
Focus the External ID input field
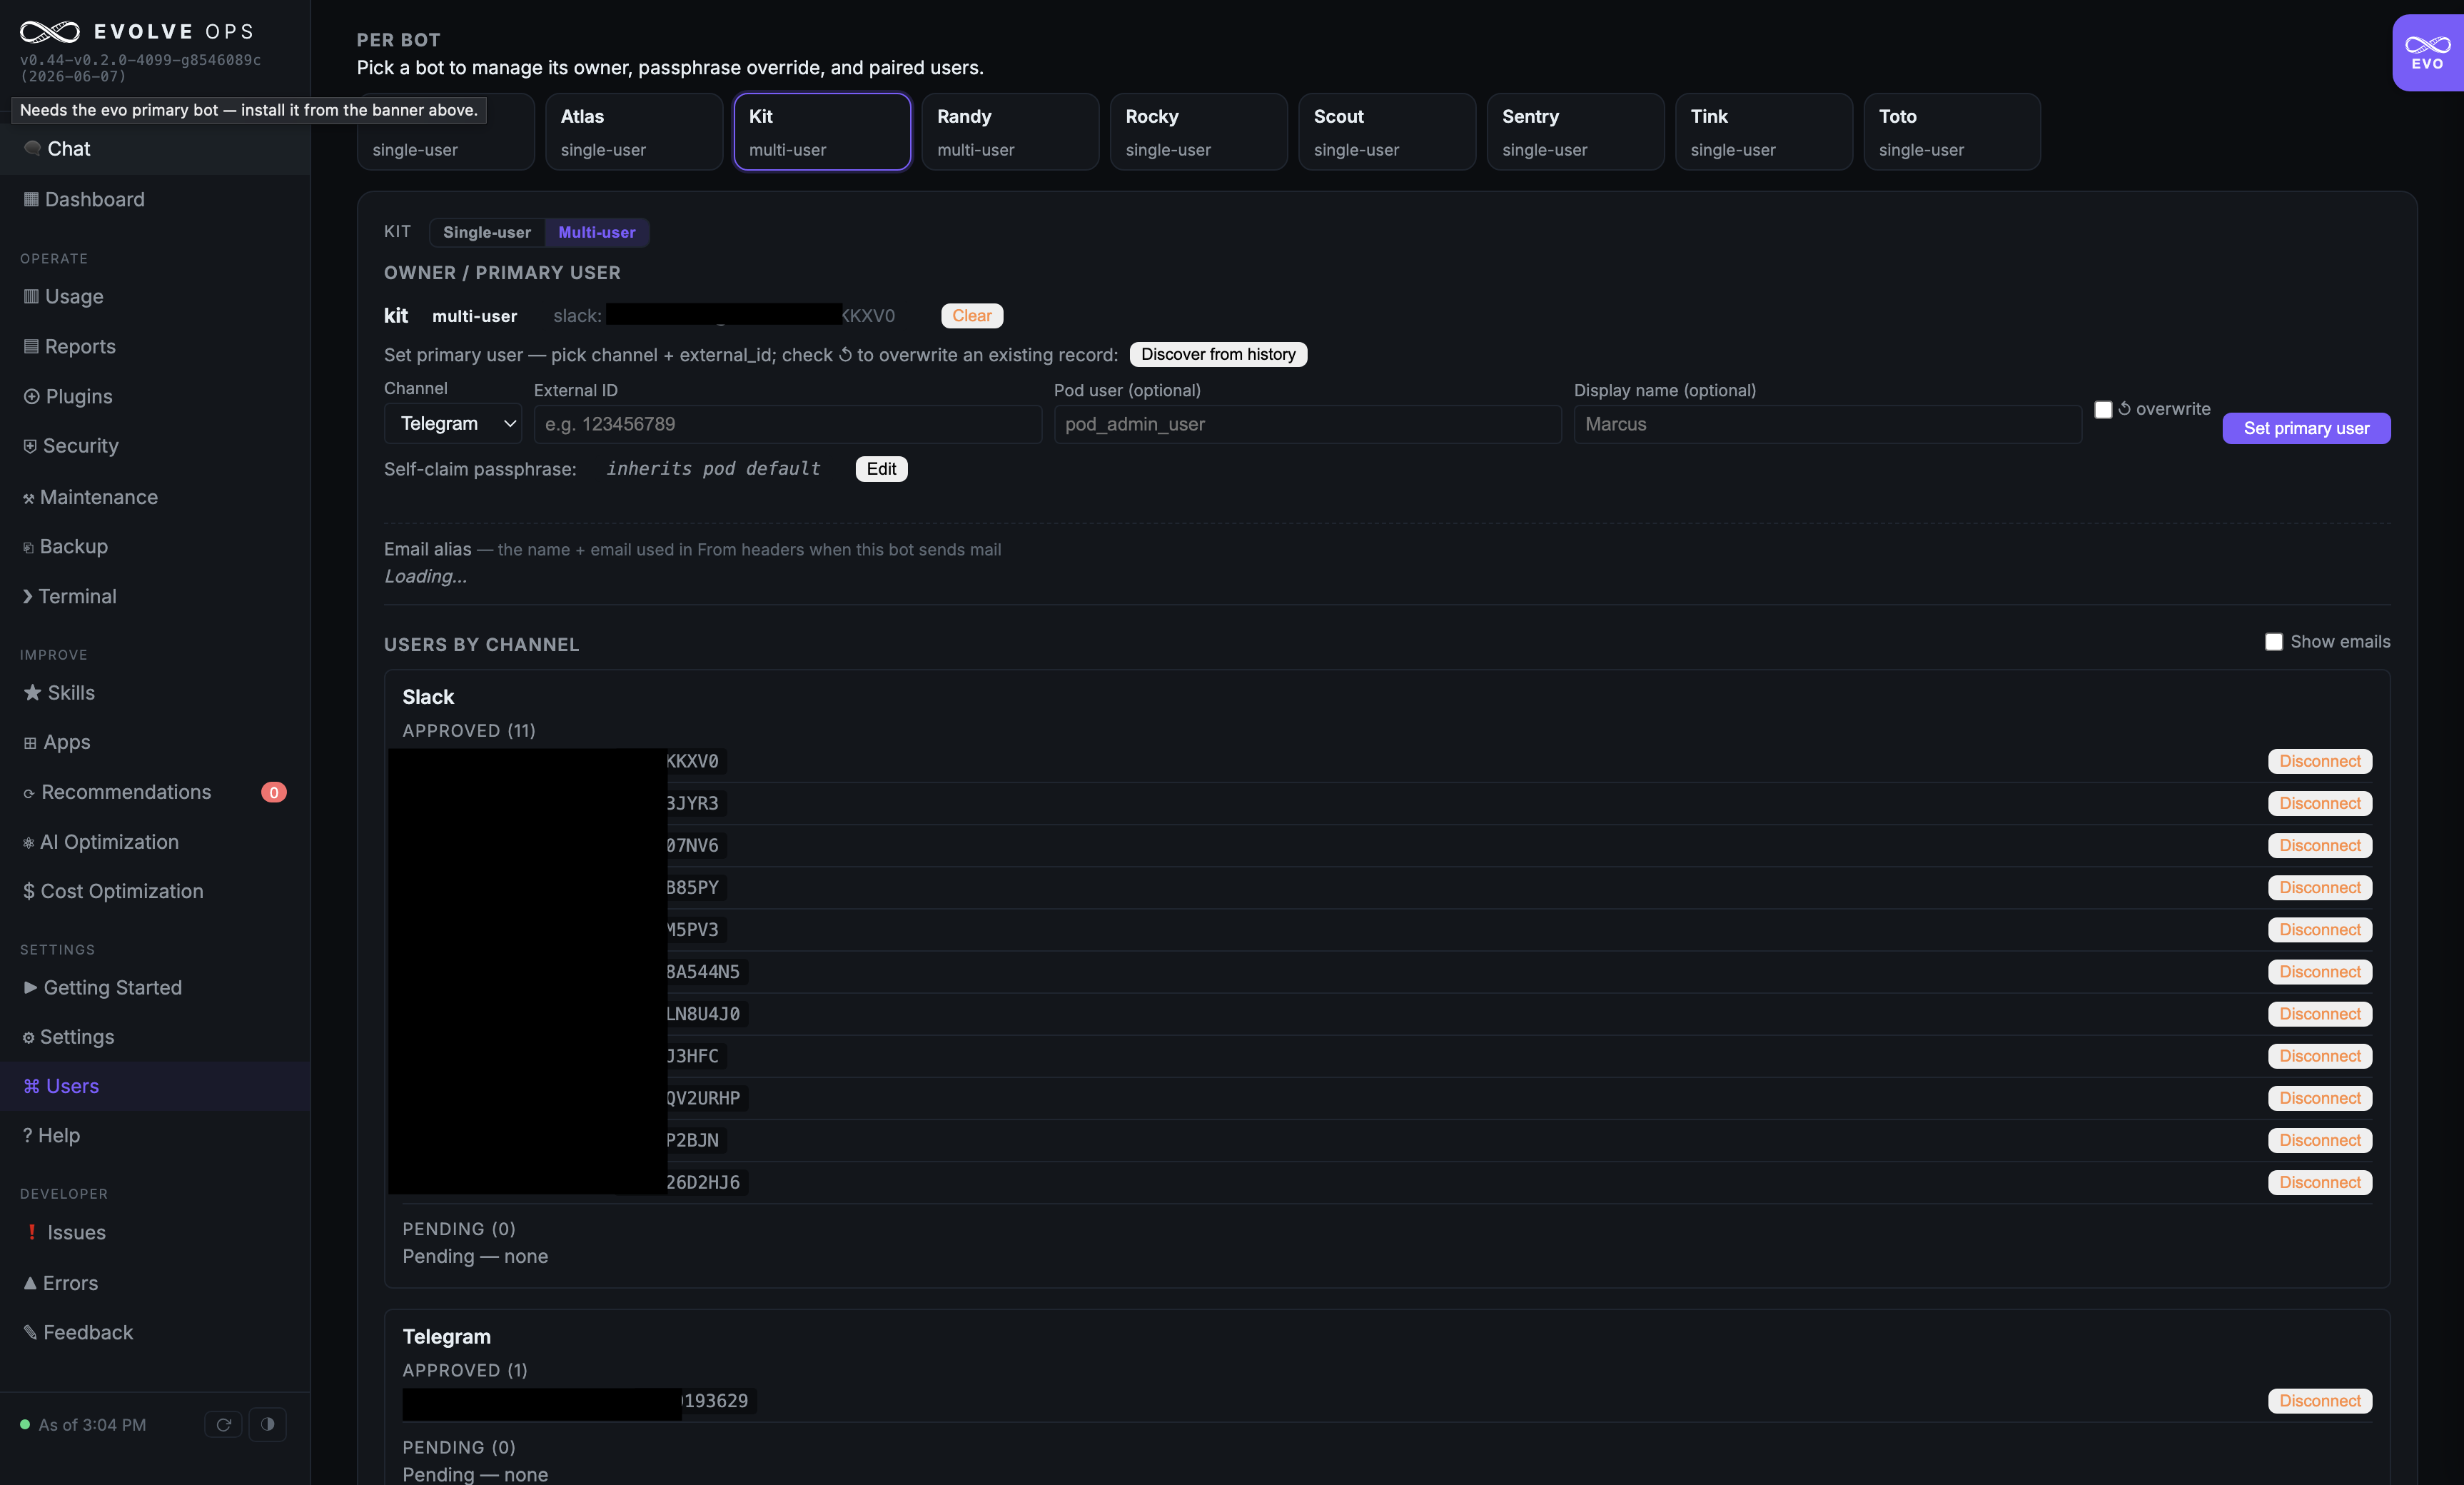(788, 424)
